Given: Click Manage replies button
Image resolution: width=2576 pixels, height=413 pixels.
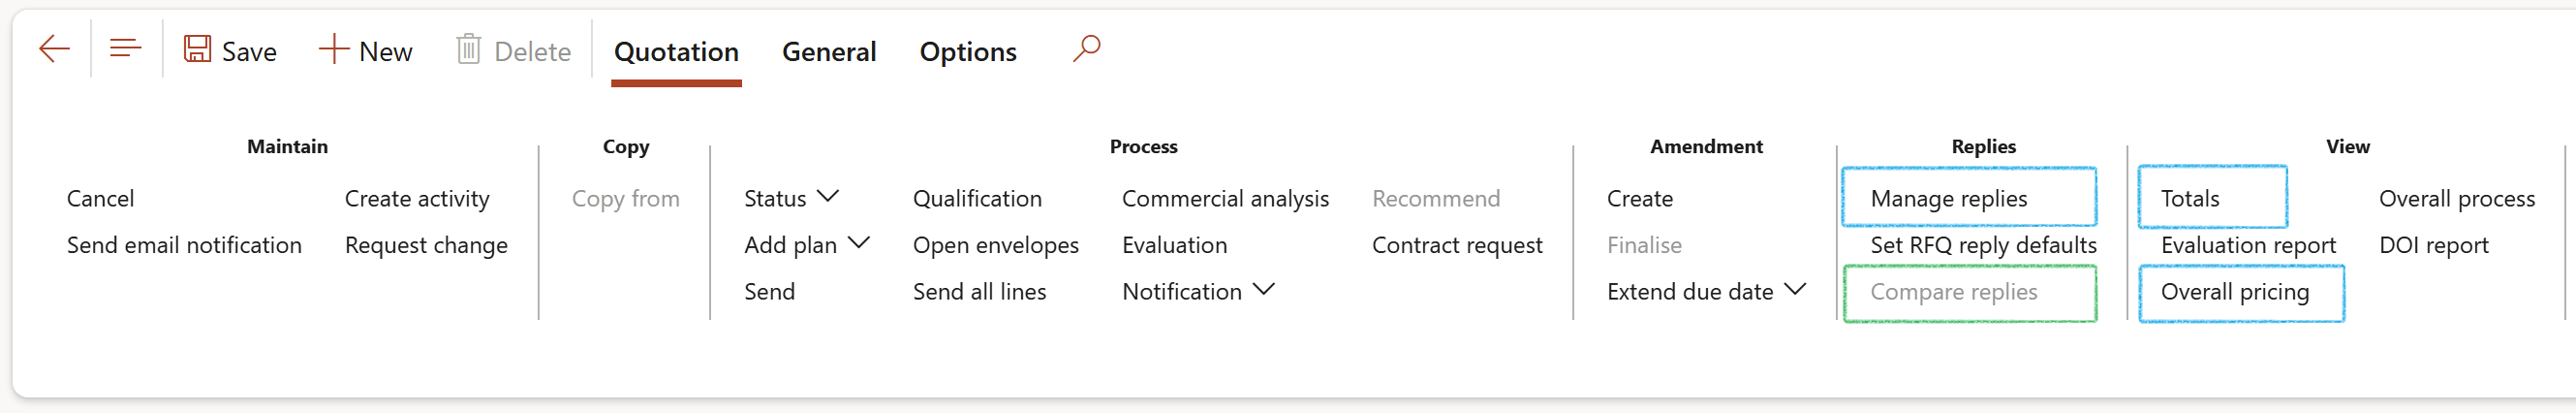Looking at the screenshot, I should [1948, 198].
